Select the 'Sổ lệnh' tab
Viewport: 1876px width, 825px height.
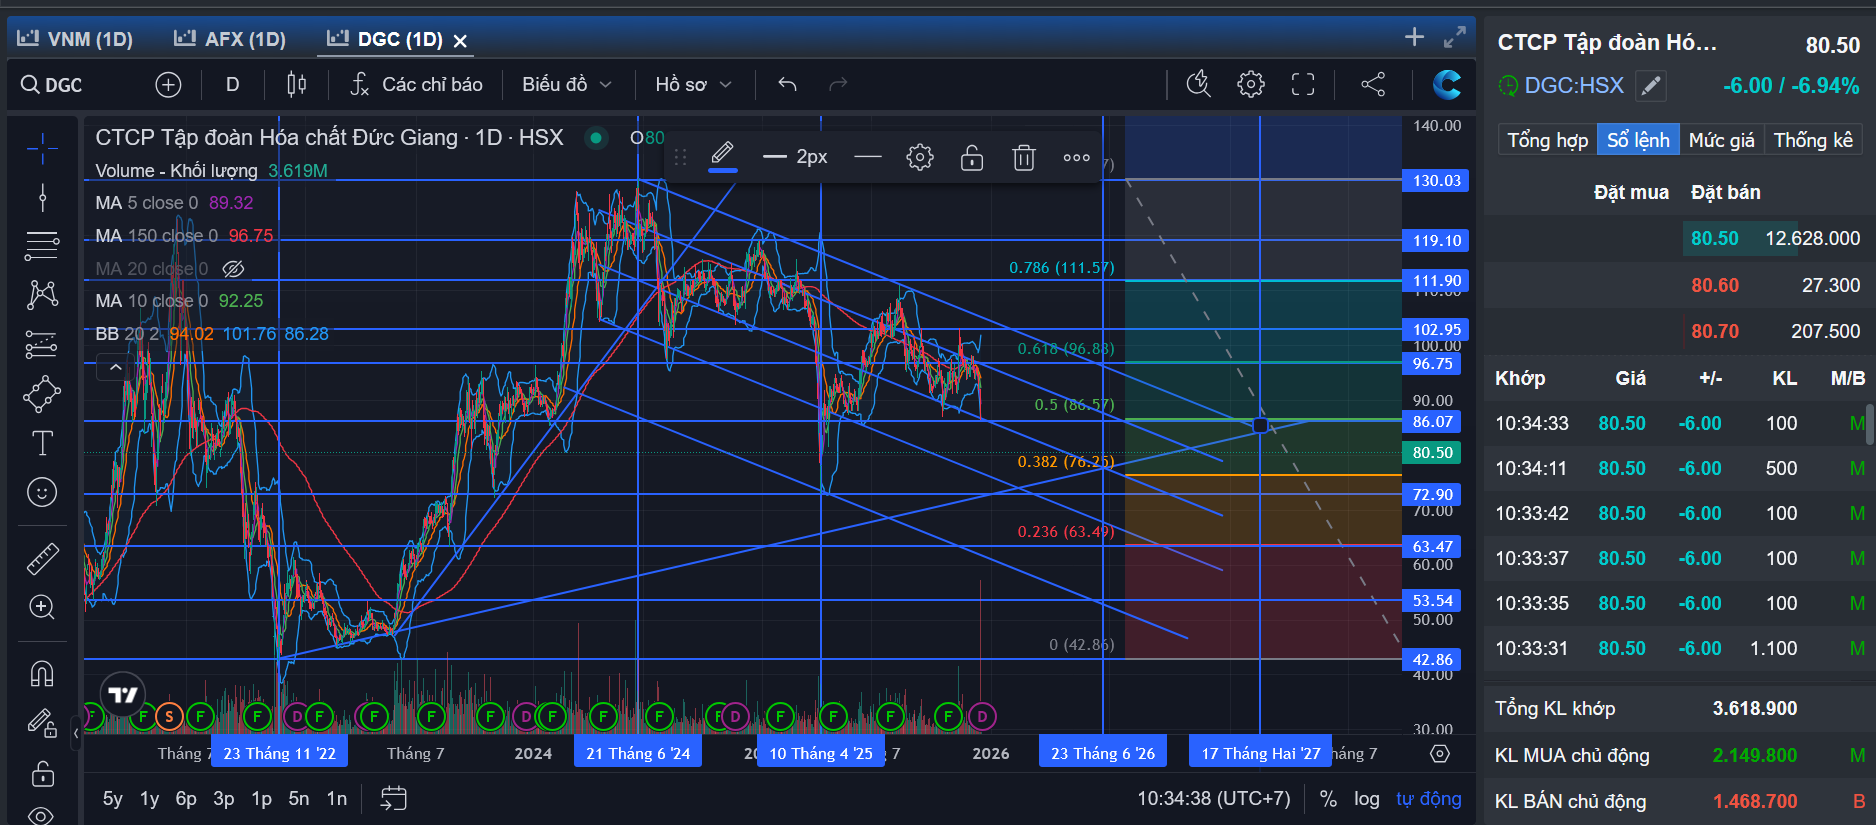(1638, 140)
